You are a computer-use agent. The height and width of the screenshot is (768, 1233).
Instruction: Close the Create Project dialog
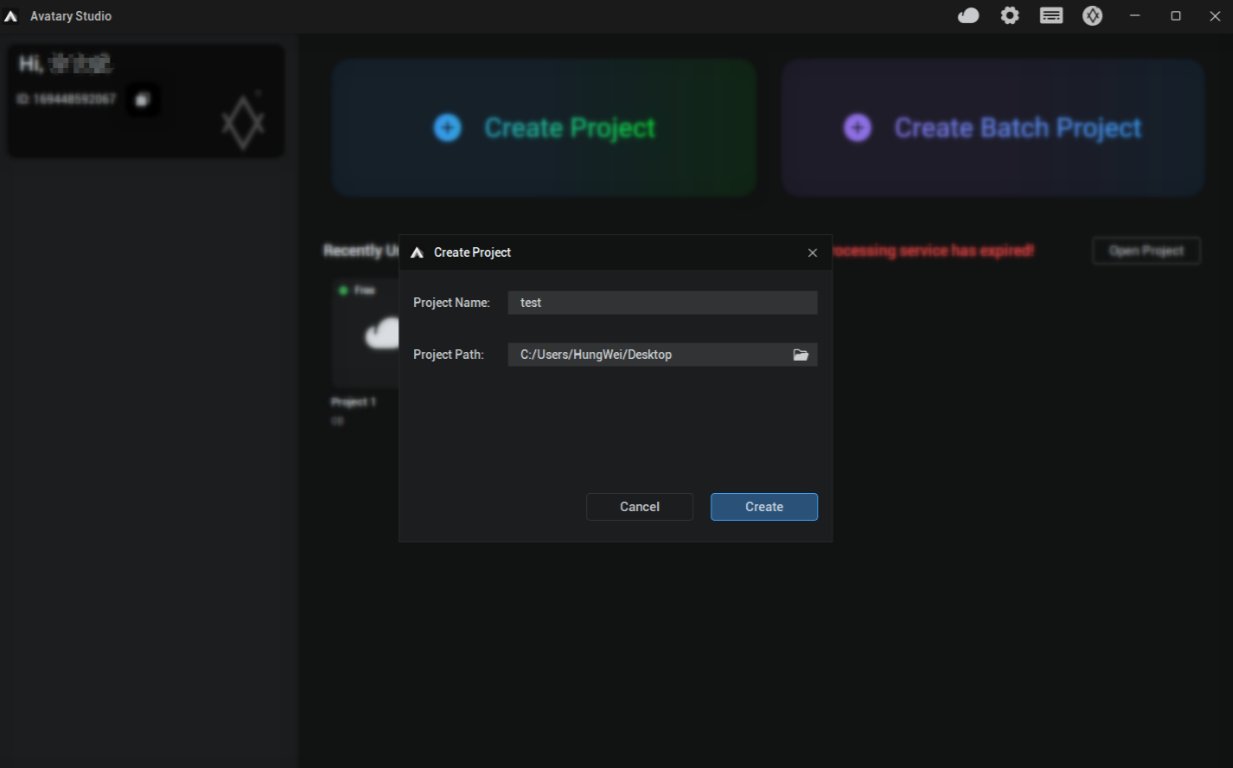[812, 253]
